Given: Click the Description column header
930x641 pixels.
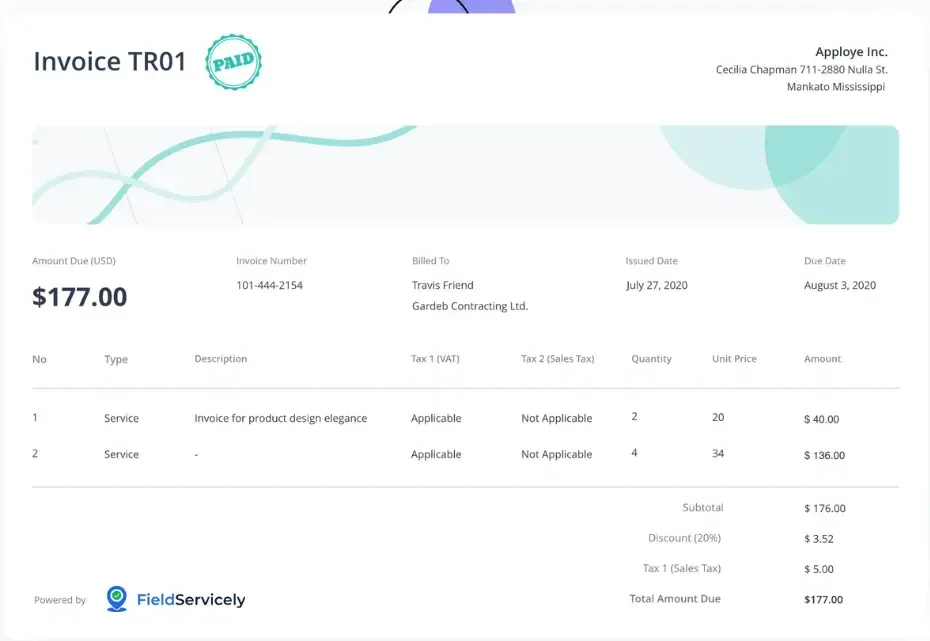Looking at the screenshot, I should [220, 359].
